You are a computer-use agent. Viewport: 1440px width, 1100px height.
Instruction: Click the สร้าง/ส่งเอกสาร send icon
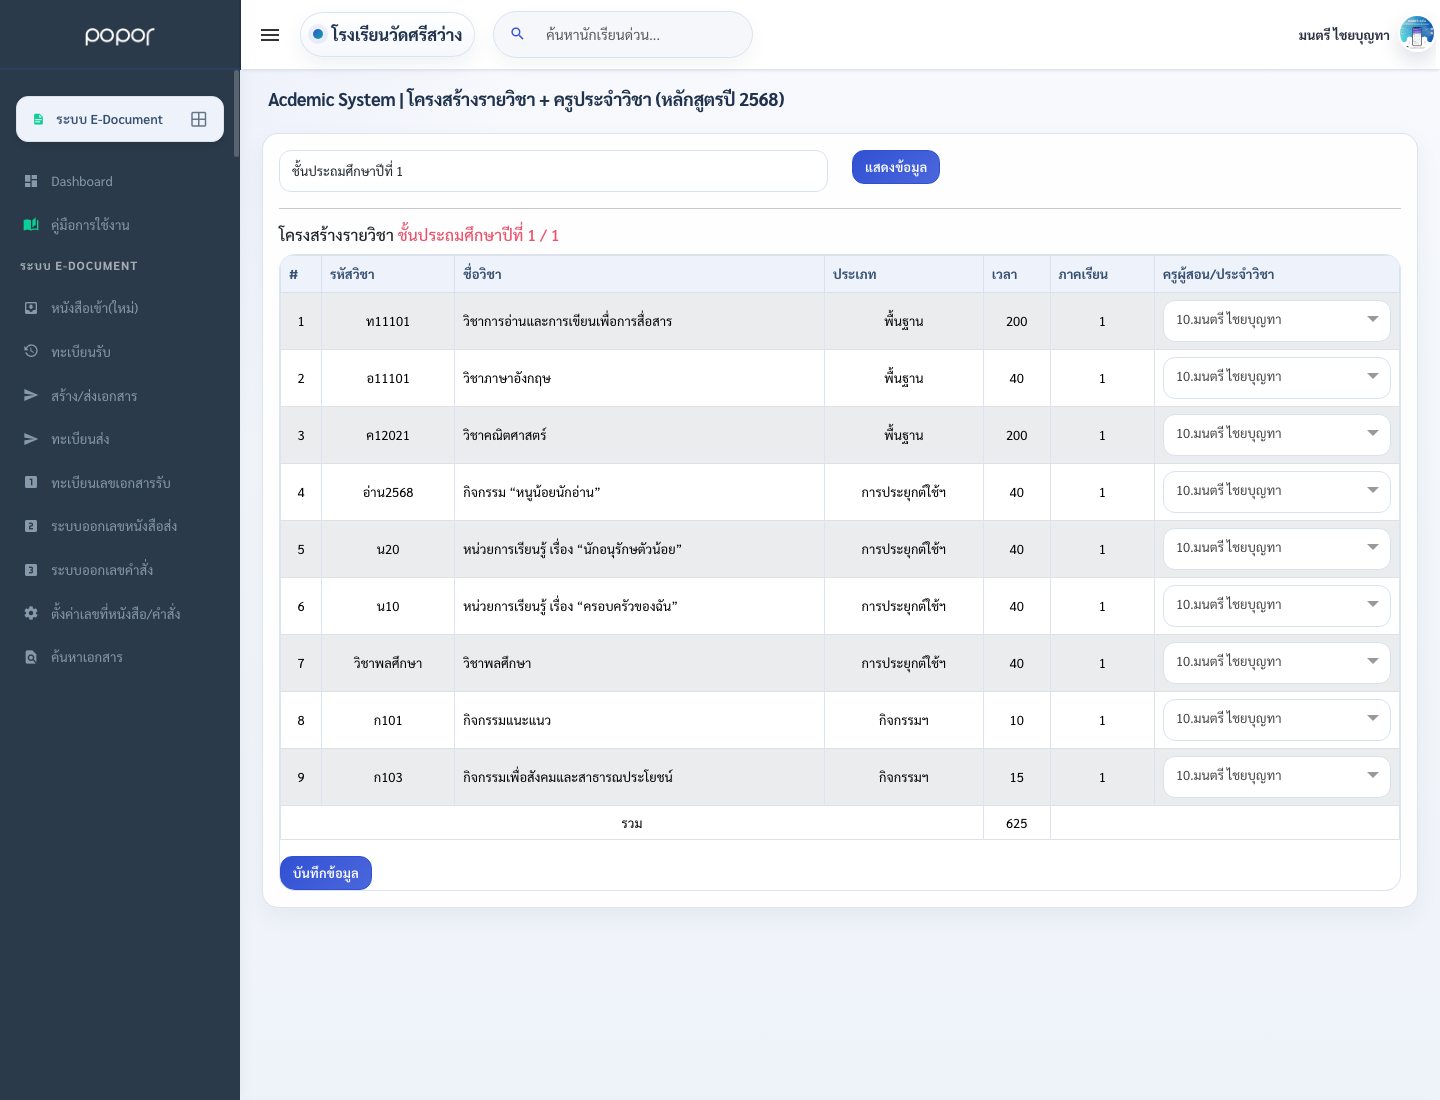31,395
